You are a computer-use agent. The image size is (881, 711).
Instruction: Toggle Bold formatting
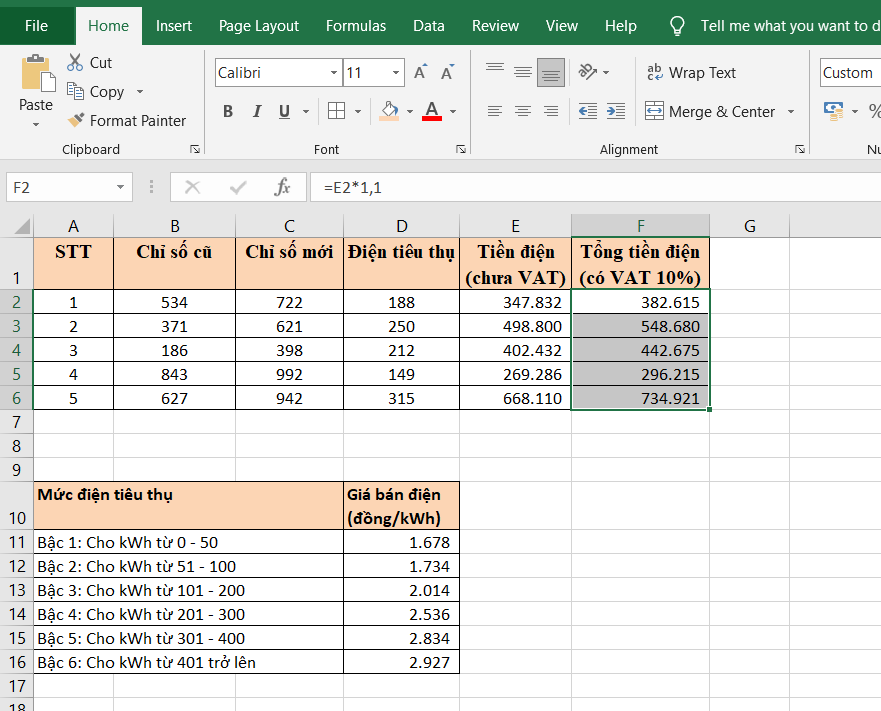[x=228, y=111]
